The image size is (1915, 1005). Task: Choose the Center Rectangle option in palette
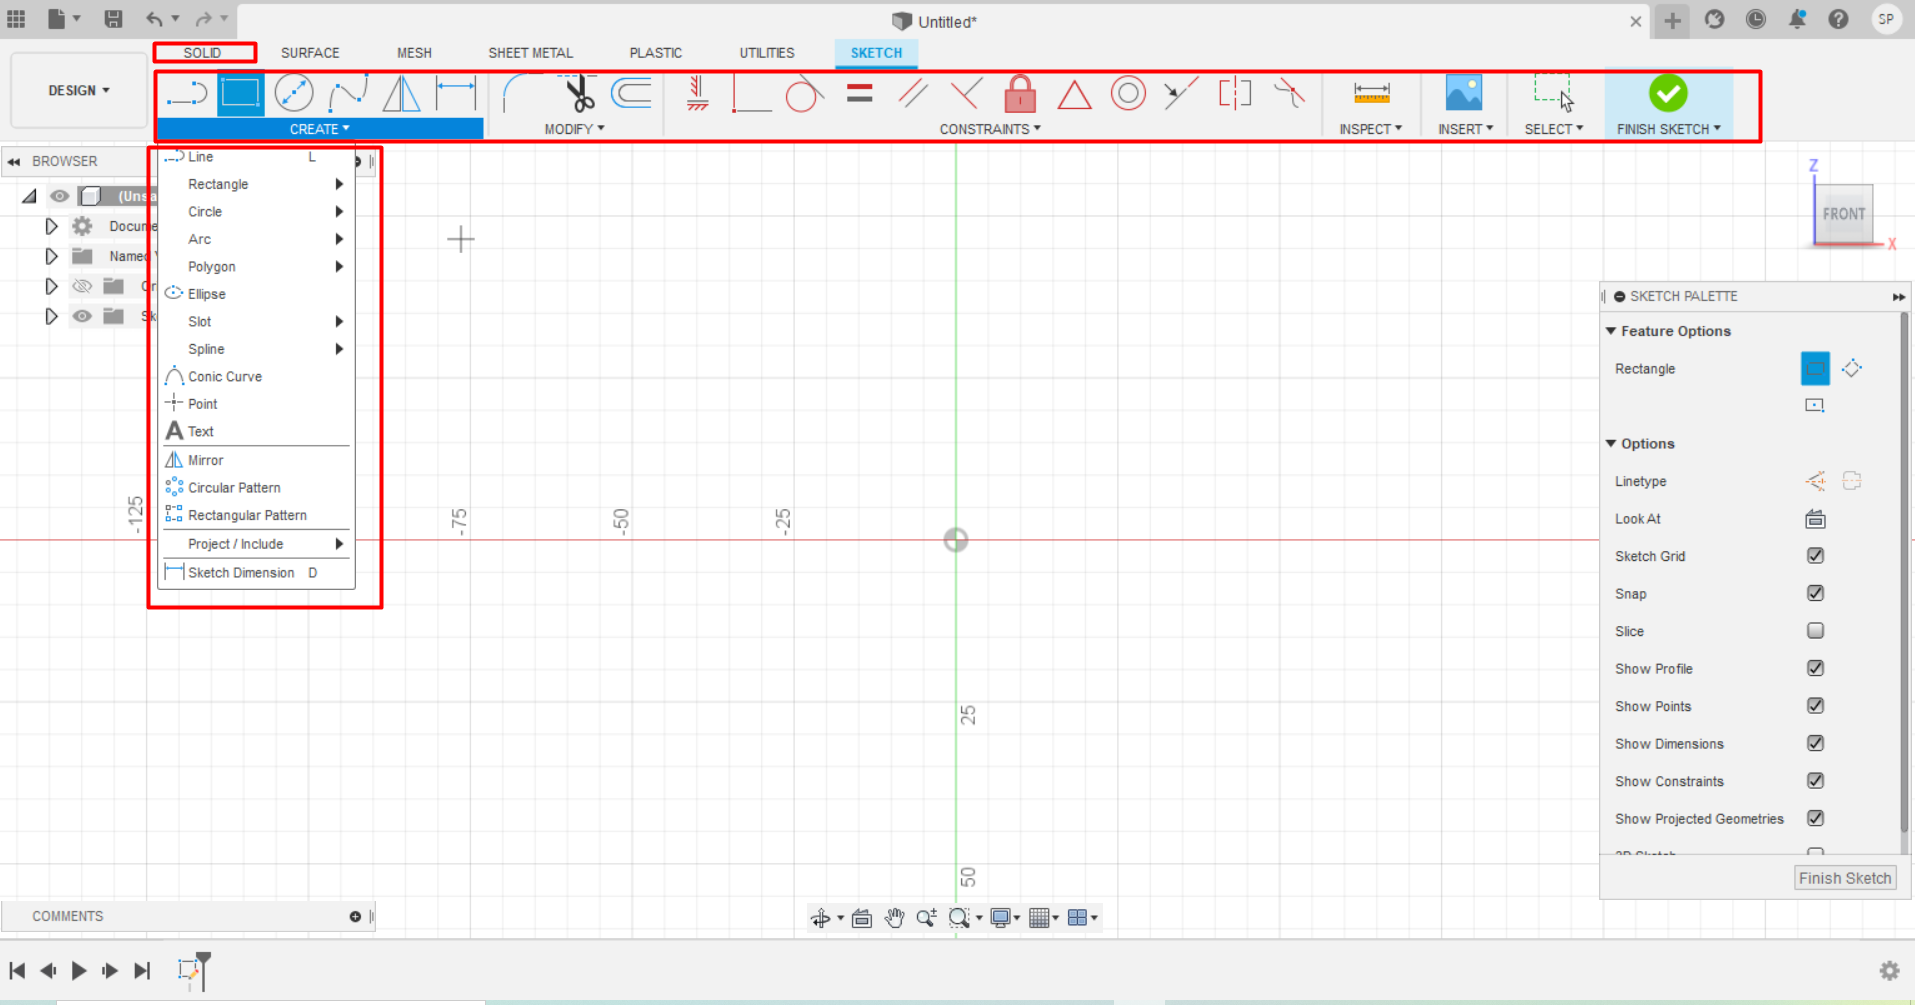tap(1815, 405)
